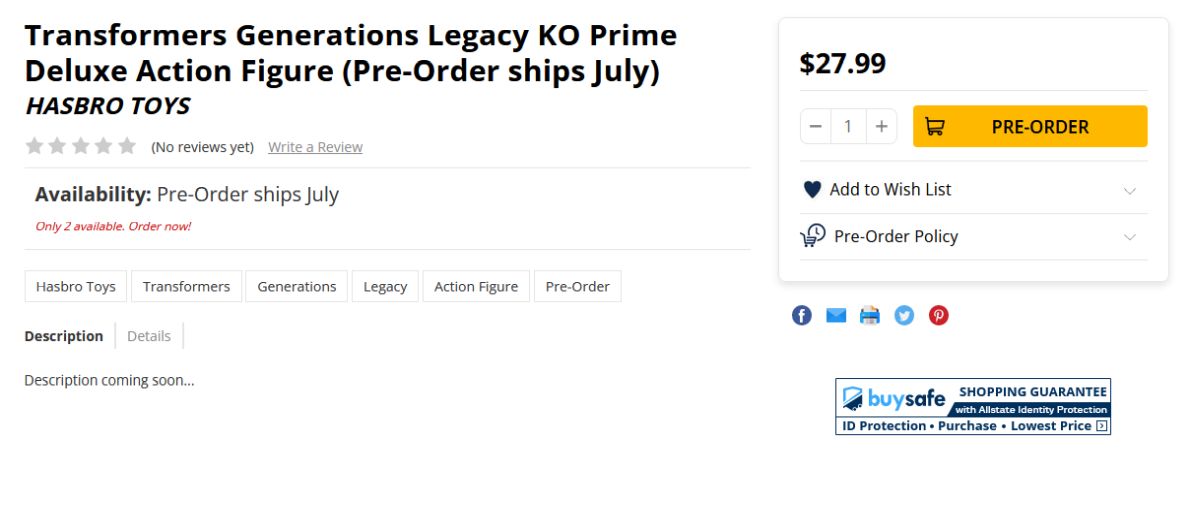Rate product using fifth star
This screenshot has width=1200, height=510.
coord(127,146)
